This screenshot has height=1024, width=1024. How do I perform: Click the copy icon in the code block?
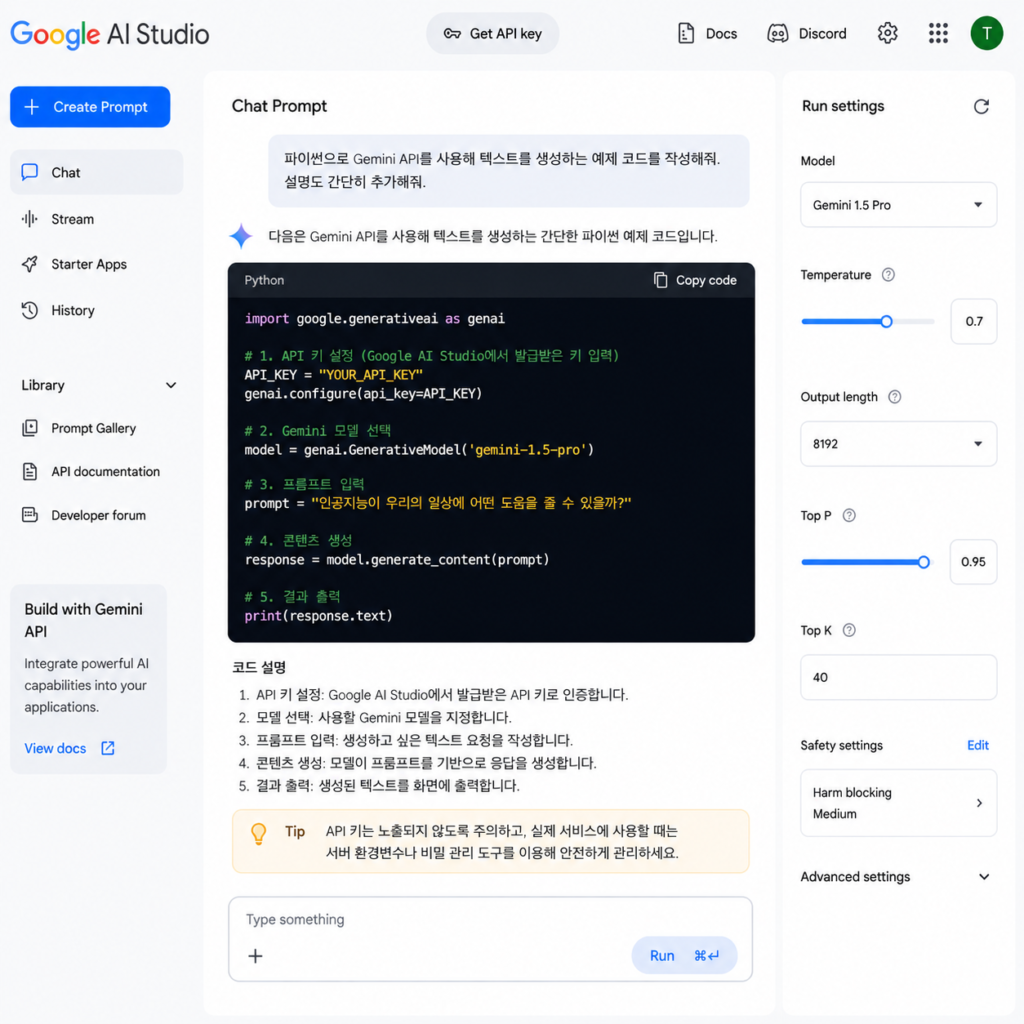click(660, 280)
